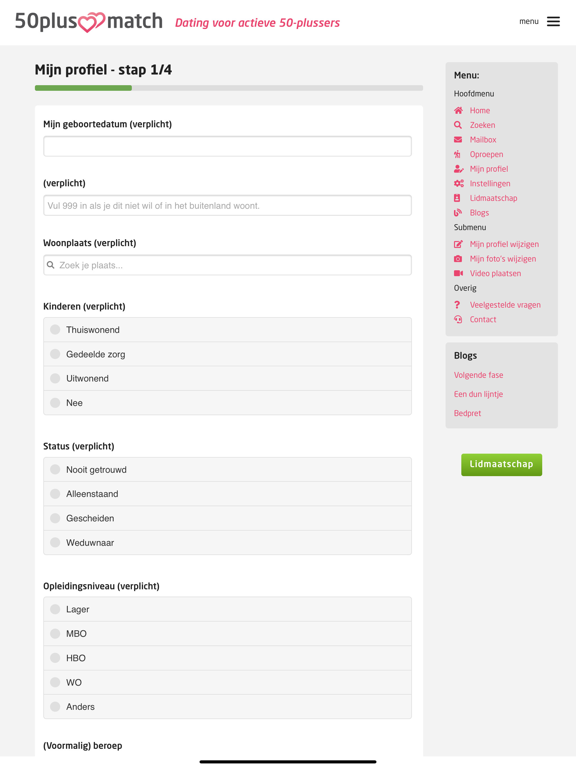The width and height of the screenshot is (576, 768).
Task: Open the hamburger menu icon
Action: [553, 22]
